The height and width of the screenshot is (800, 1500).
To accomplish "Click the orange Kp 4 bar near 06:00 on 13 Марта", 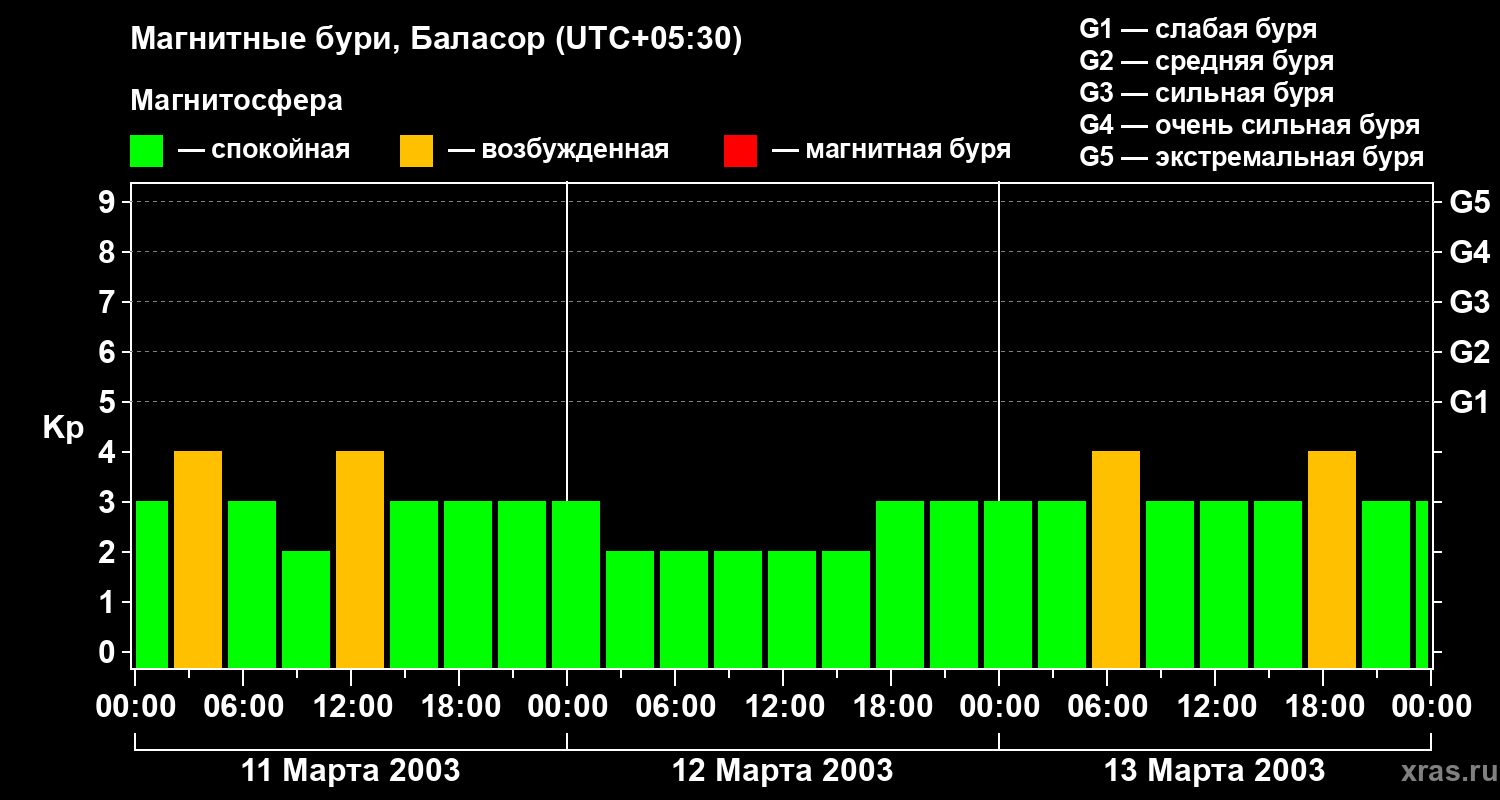I will point(1116,560).
